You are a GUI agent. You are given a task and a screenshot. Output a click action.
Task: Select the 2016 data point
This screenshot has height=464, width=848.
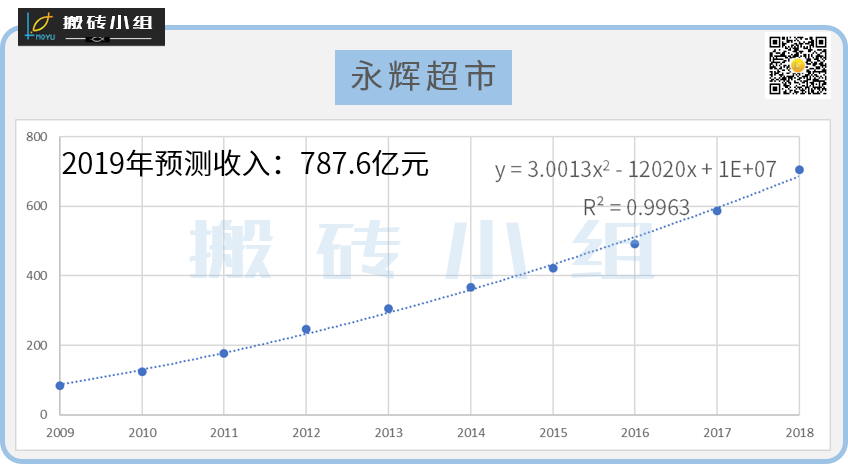coord(635,244)
